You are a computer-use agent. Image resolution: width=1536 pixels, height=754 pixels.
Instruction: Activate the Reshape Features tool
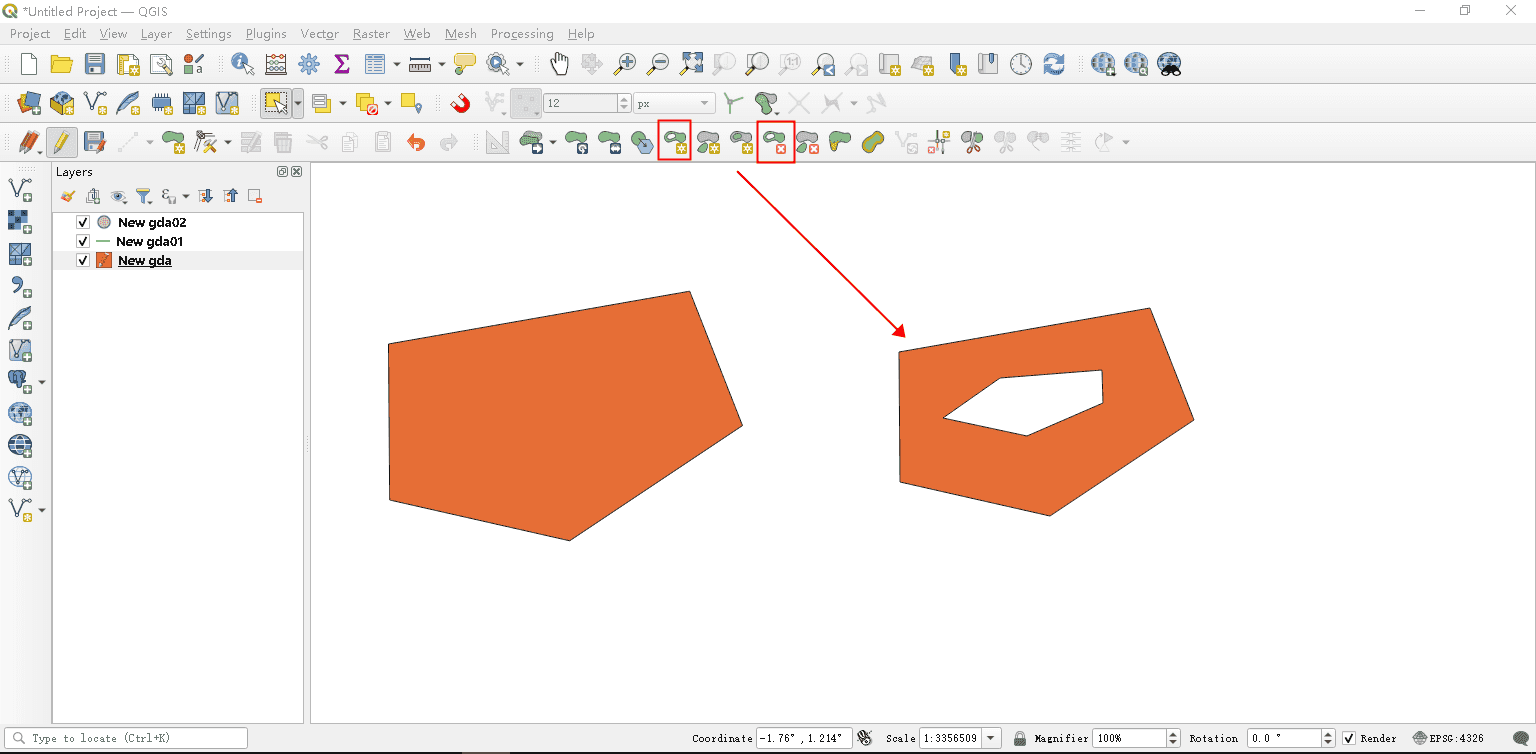click(840, 142)
